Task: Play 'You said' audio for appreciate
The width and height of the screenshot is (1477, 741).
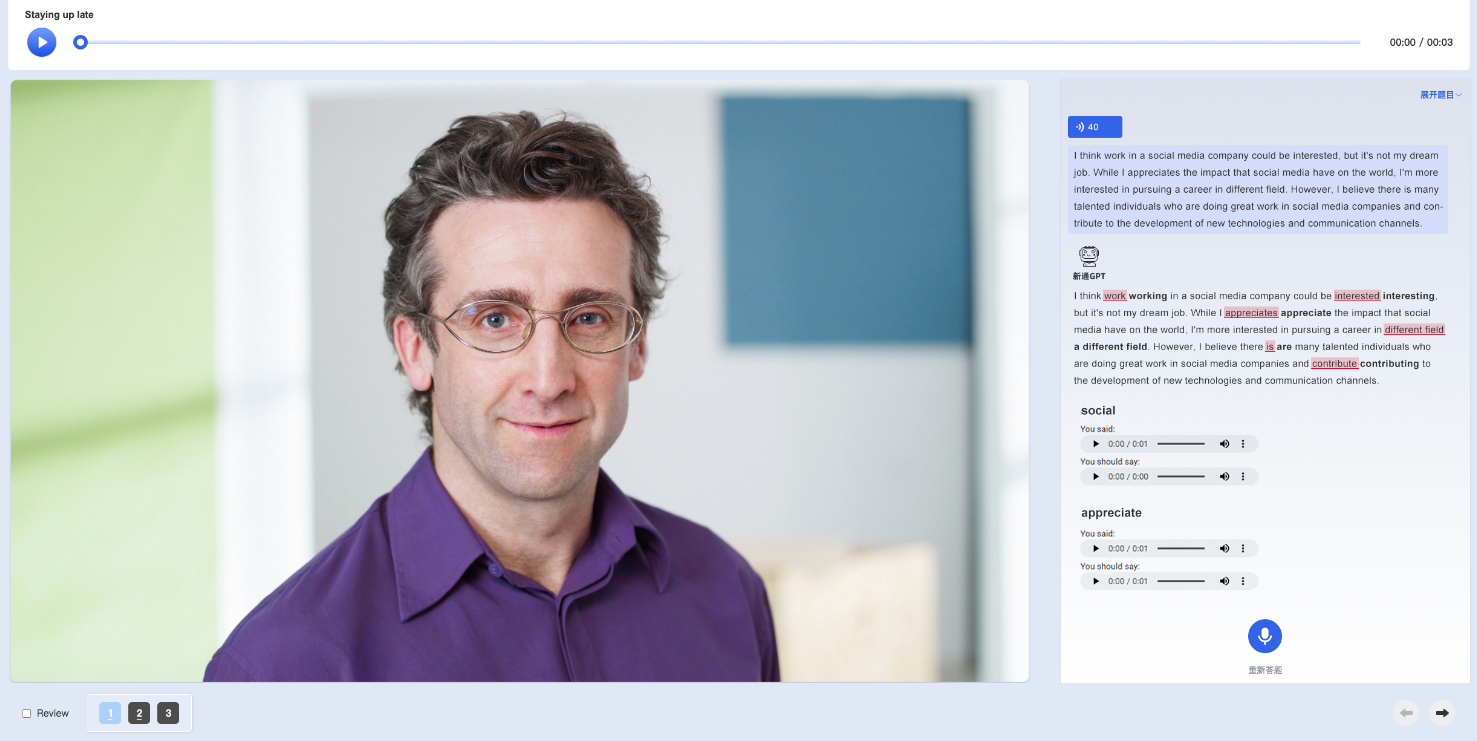Action: (x=1096, y=549)
